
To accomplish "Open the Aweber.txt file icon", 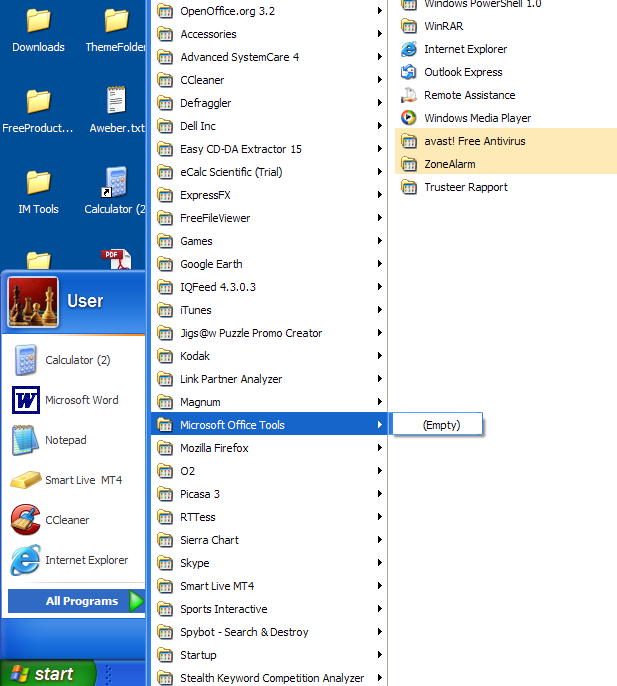I will 116,100.
